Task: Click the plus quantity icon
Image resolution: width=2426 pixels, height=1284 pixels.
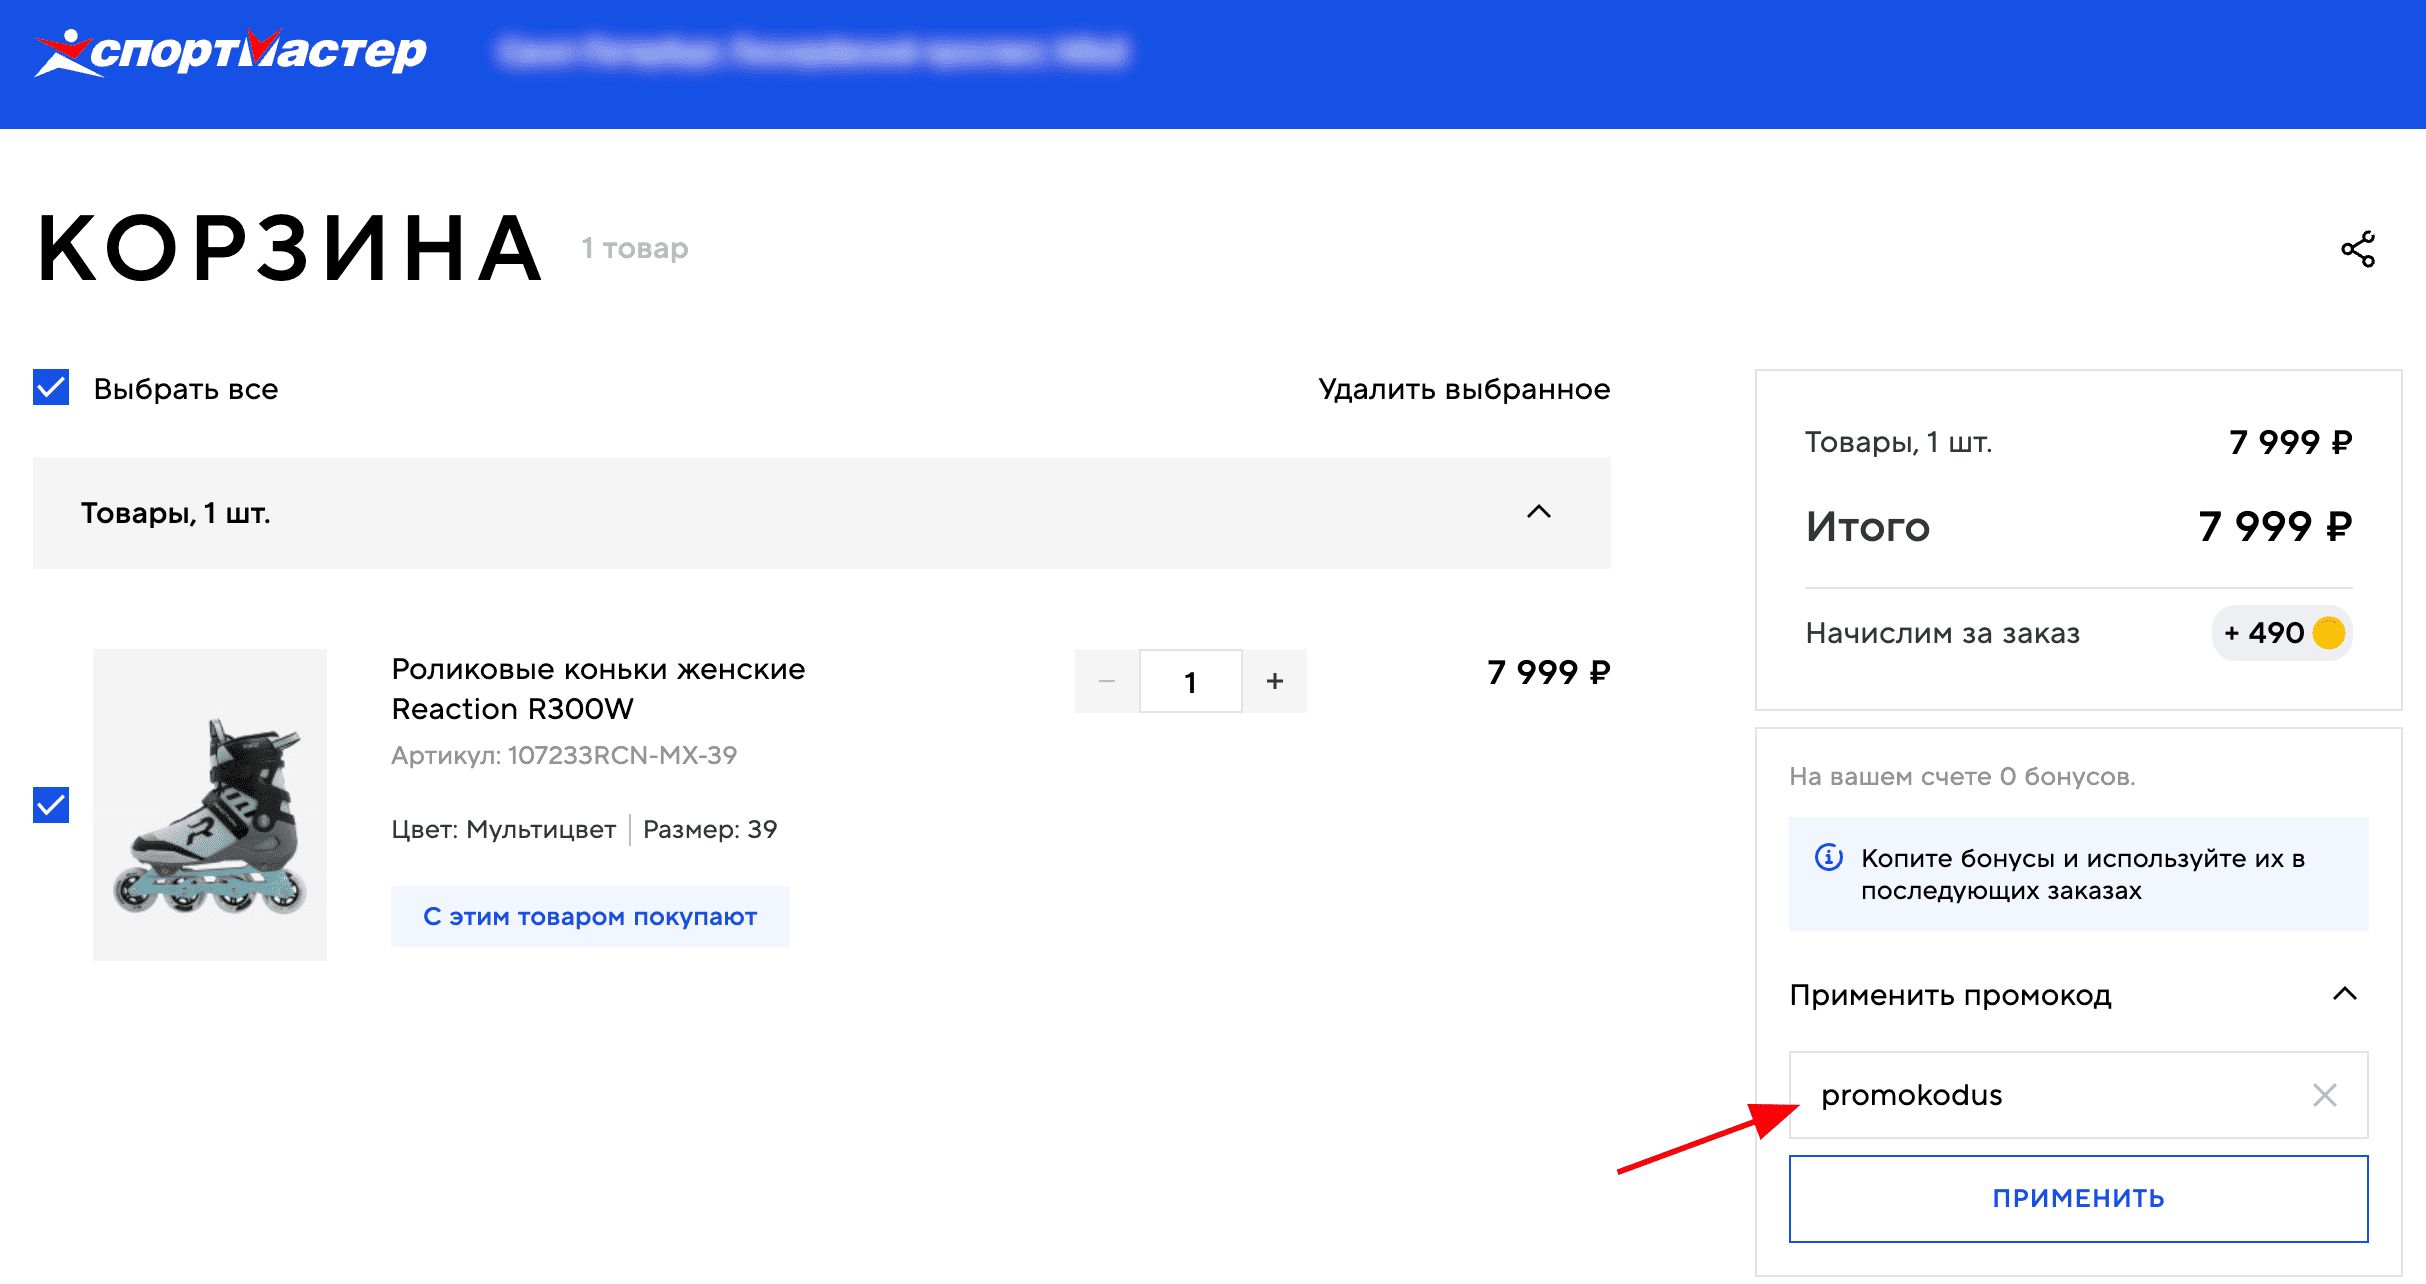Action: [1275, 680]
